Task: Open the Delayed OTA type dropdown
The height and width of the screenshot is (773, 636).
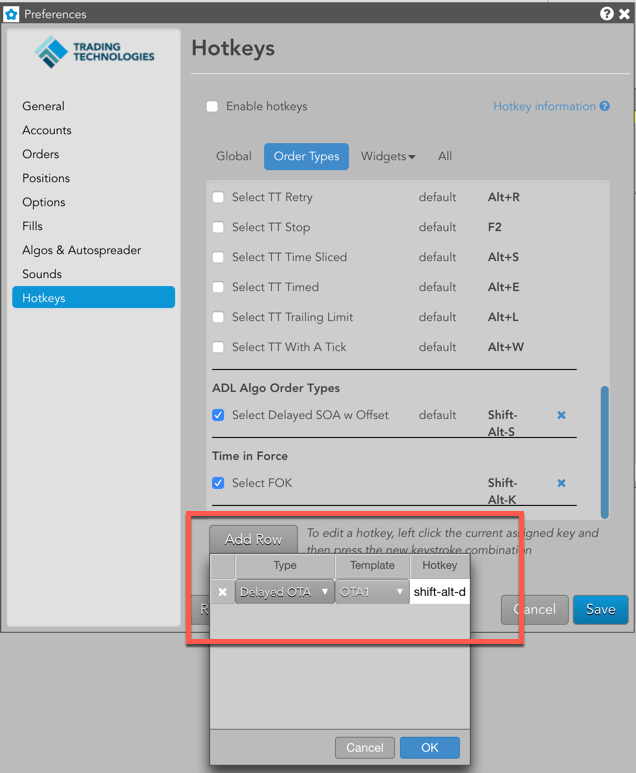Action: point(284,592)
